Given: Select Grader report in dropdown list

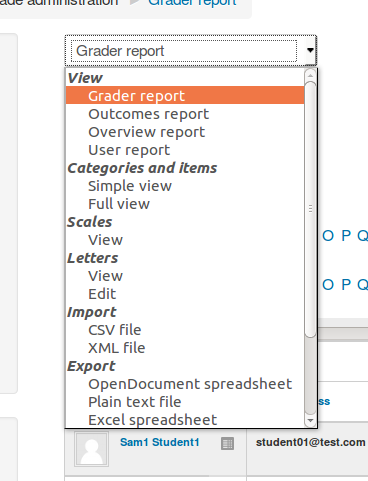Looking at the screenshot, I should click(185, 96).
